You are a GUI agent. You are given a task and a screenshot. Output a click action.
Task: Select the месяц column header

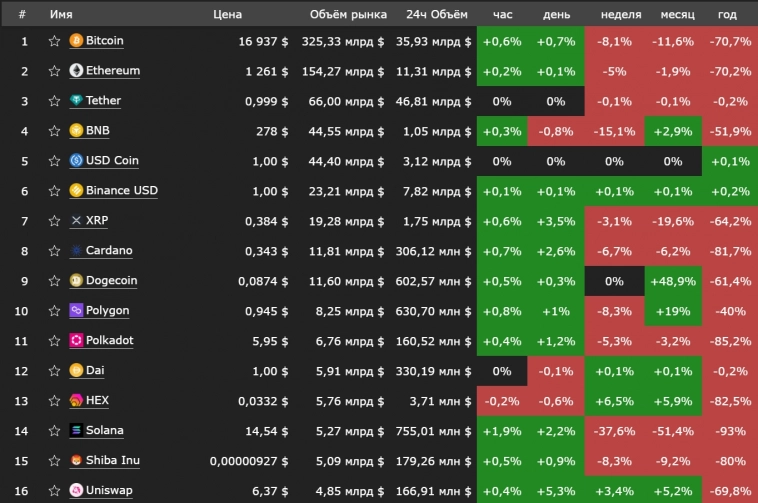point(678,14)
